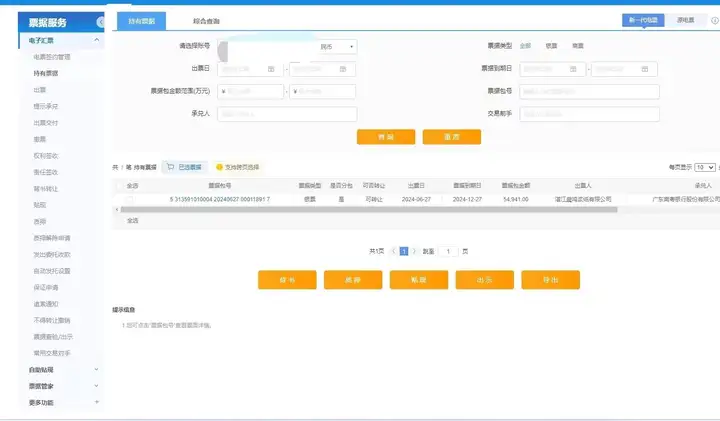Open calendar icon of 票据到期日 end date
Viewport: 720px width, 421px height.
[645, 69]
